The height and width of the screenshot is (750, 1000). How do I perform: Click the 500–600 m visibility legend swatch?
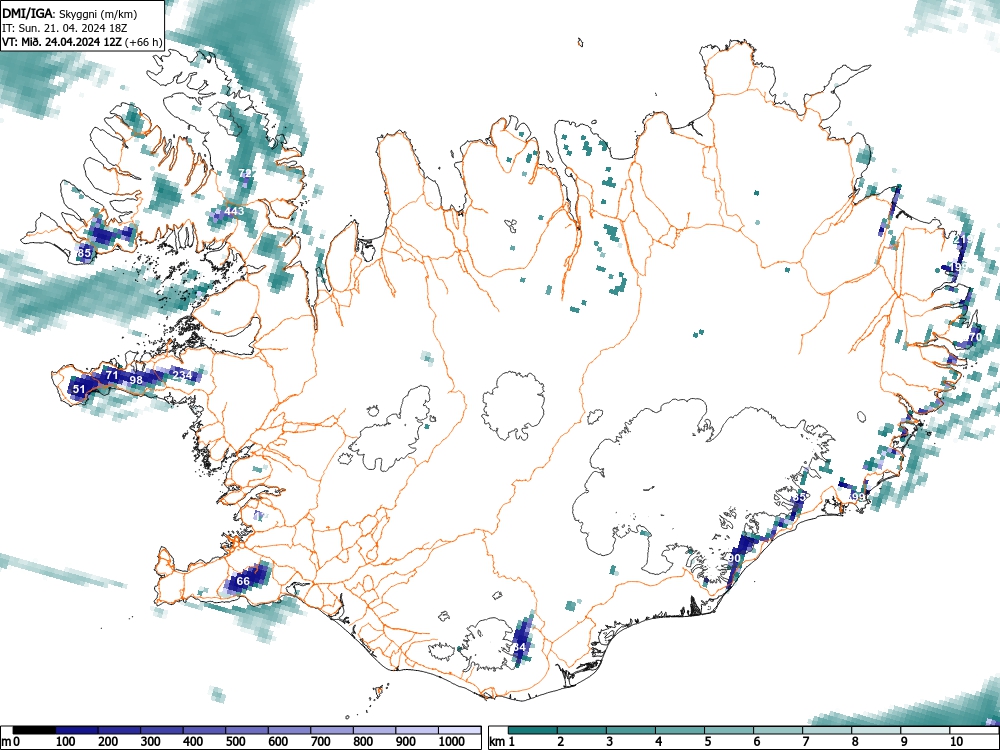(247, 730)
